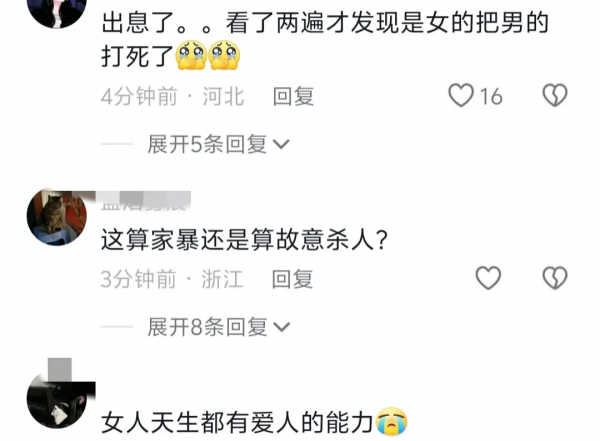Select the comment text starting with 出息了
The image size is (600, 441).
click(x=325, y=39)
